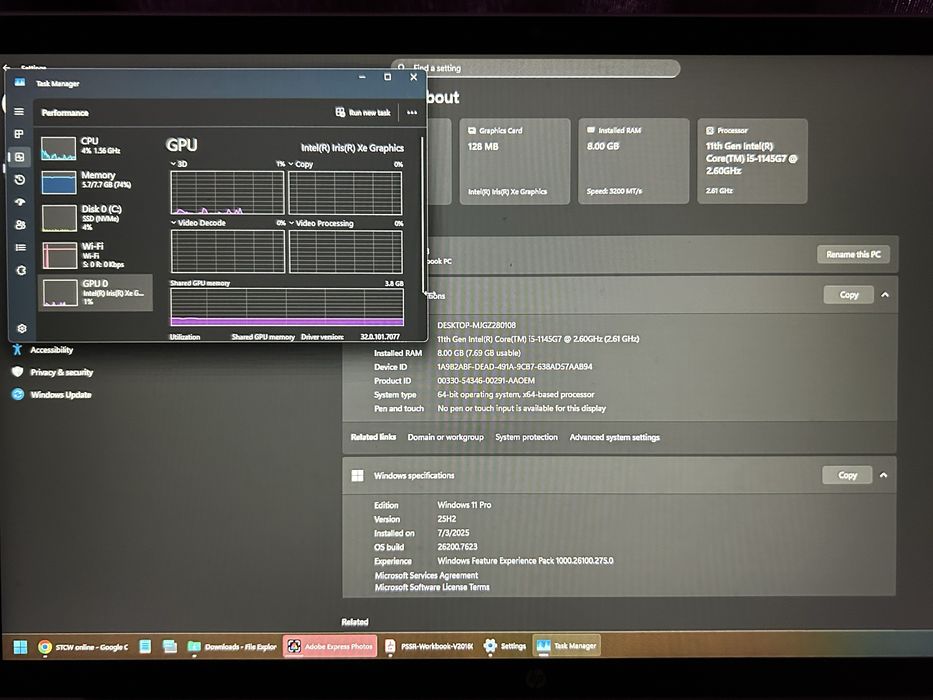Open Task Manager settings gear icon

[x=22, y=328]
